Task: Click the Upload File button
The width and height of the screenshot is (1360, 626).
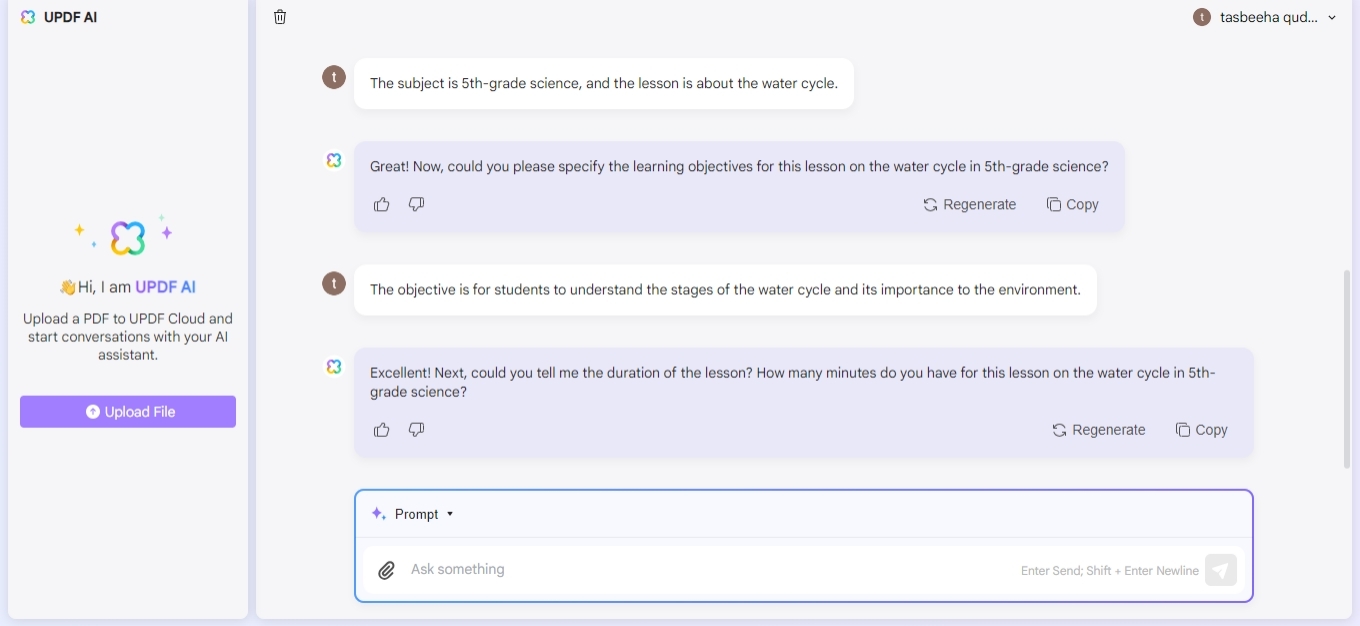Action: tap(128, 411)
